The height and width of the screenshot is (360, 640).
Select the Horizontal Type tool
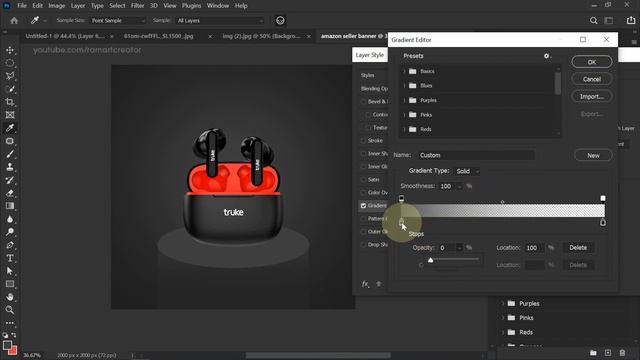(x=10, y=258)
